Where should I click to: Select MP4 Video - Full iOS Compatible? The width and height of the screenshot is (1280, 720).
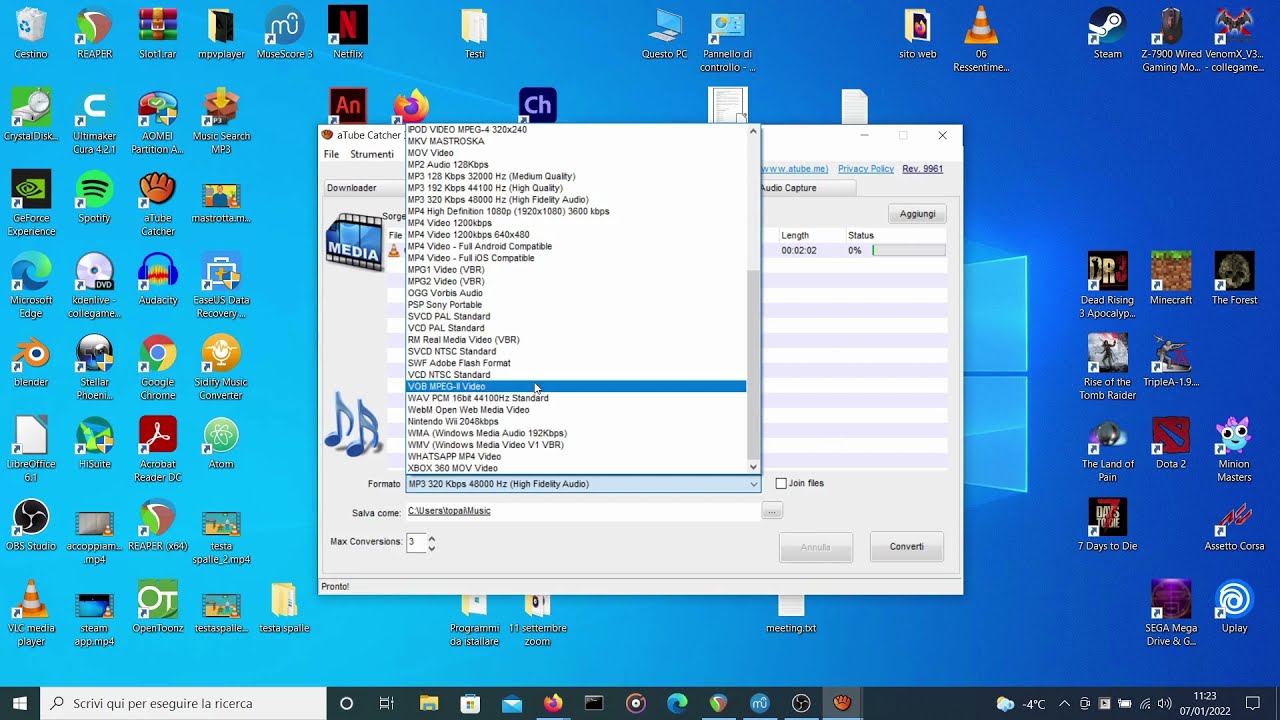(576, 258)
